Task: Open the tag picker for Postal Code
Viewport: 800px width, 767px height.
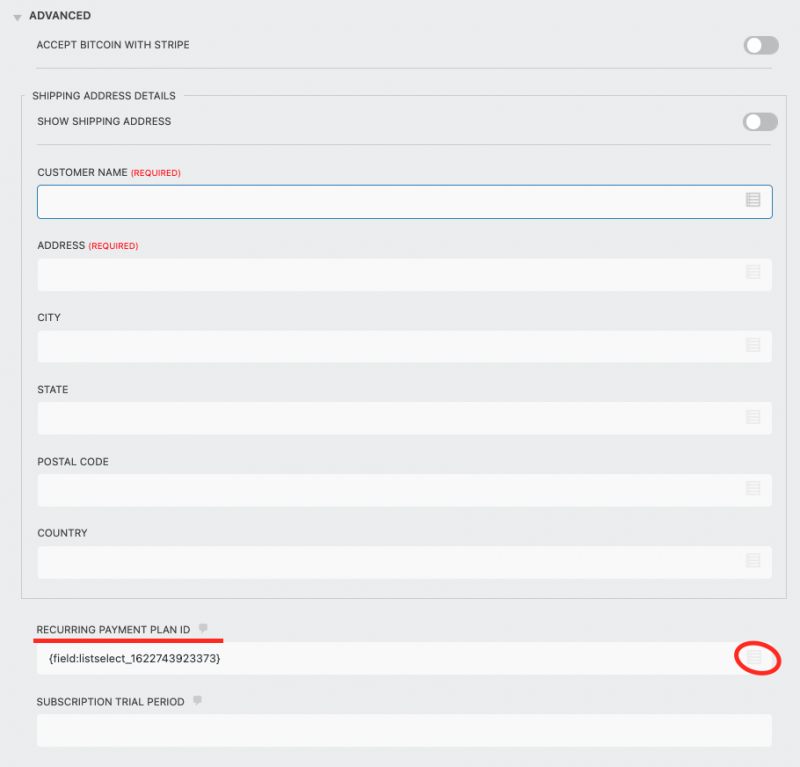Action: [x=753, y=490]
